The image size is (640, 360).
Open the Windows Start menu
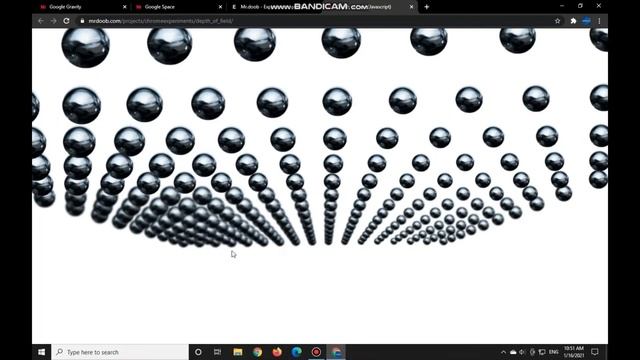(42, 352)
